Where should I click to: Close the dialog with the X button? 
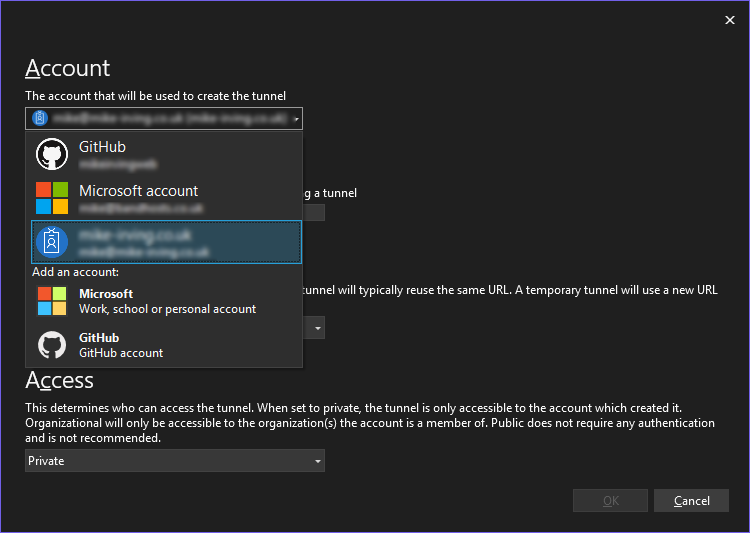click(729, 19)
